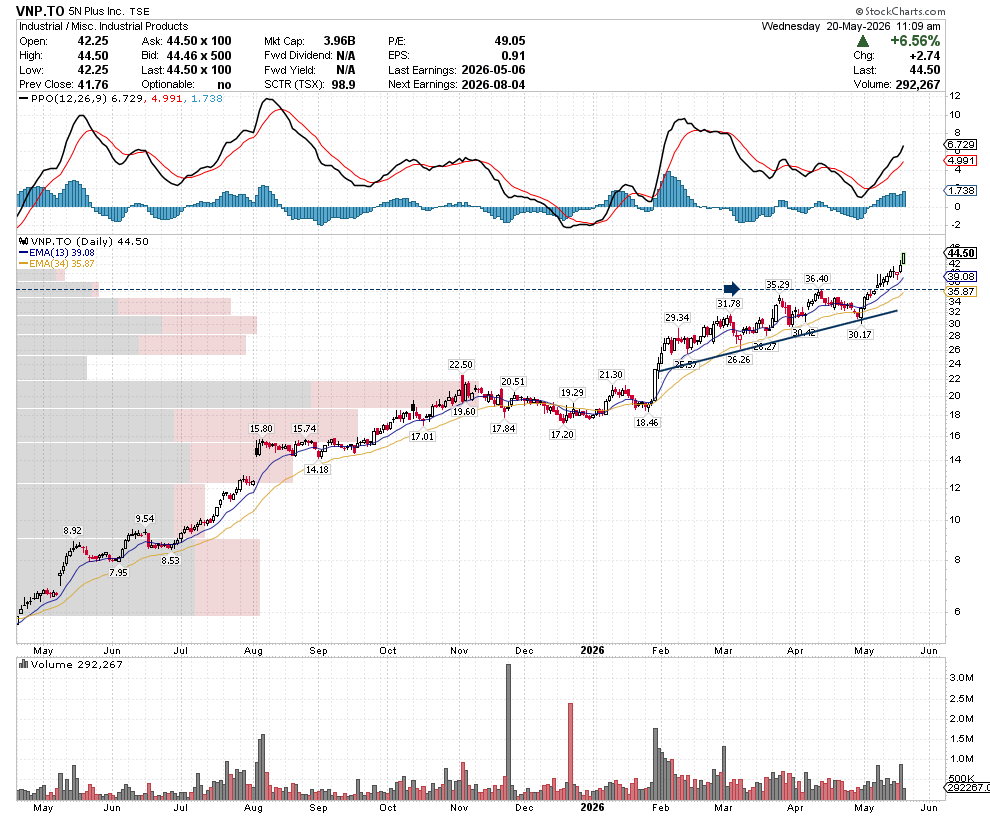Click the 17.20 December low label

pyautogui.click(x=562, y=434)
